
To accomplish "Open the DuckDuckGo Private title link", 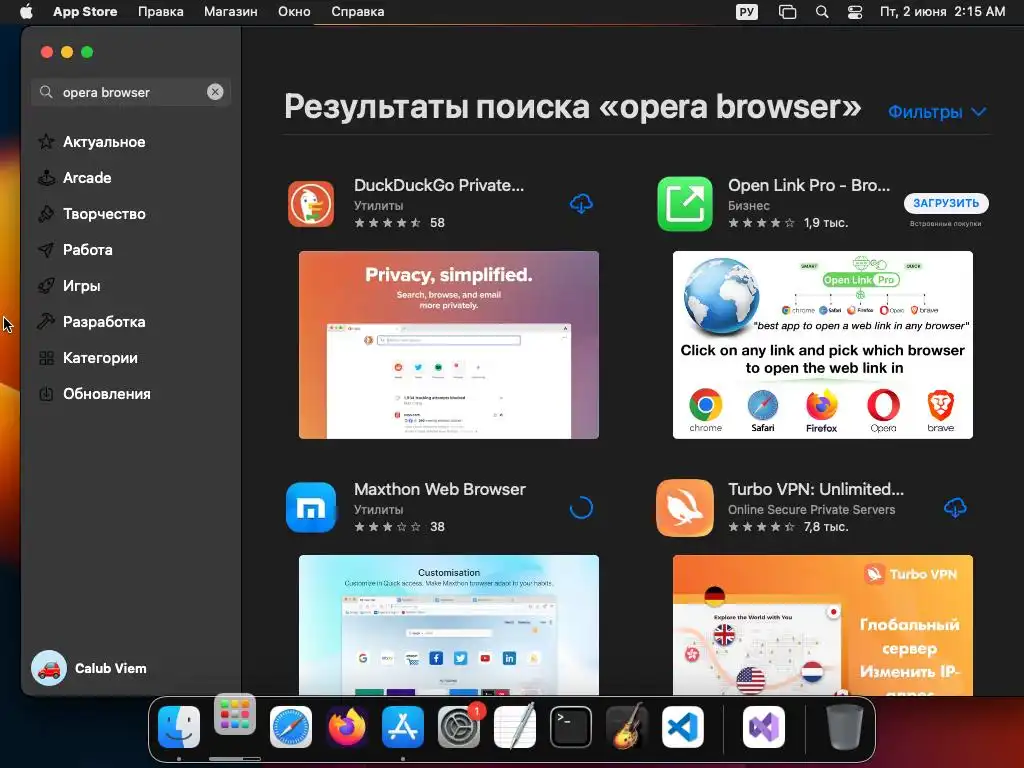I will click(439, 185).
